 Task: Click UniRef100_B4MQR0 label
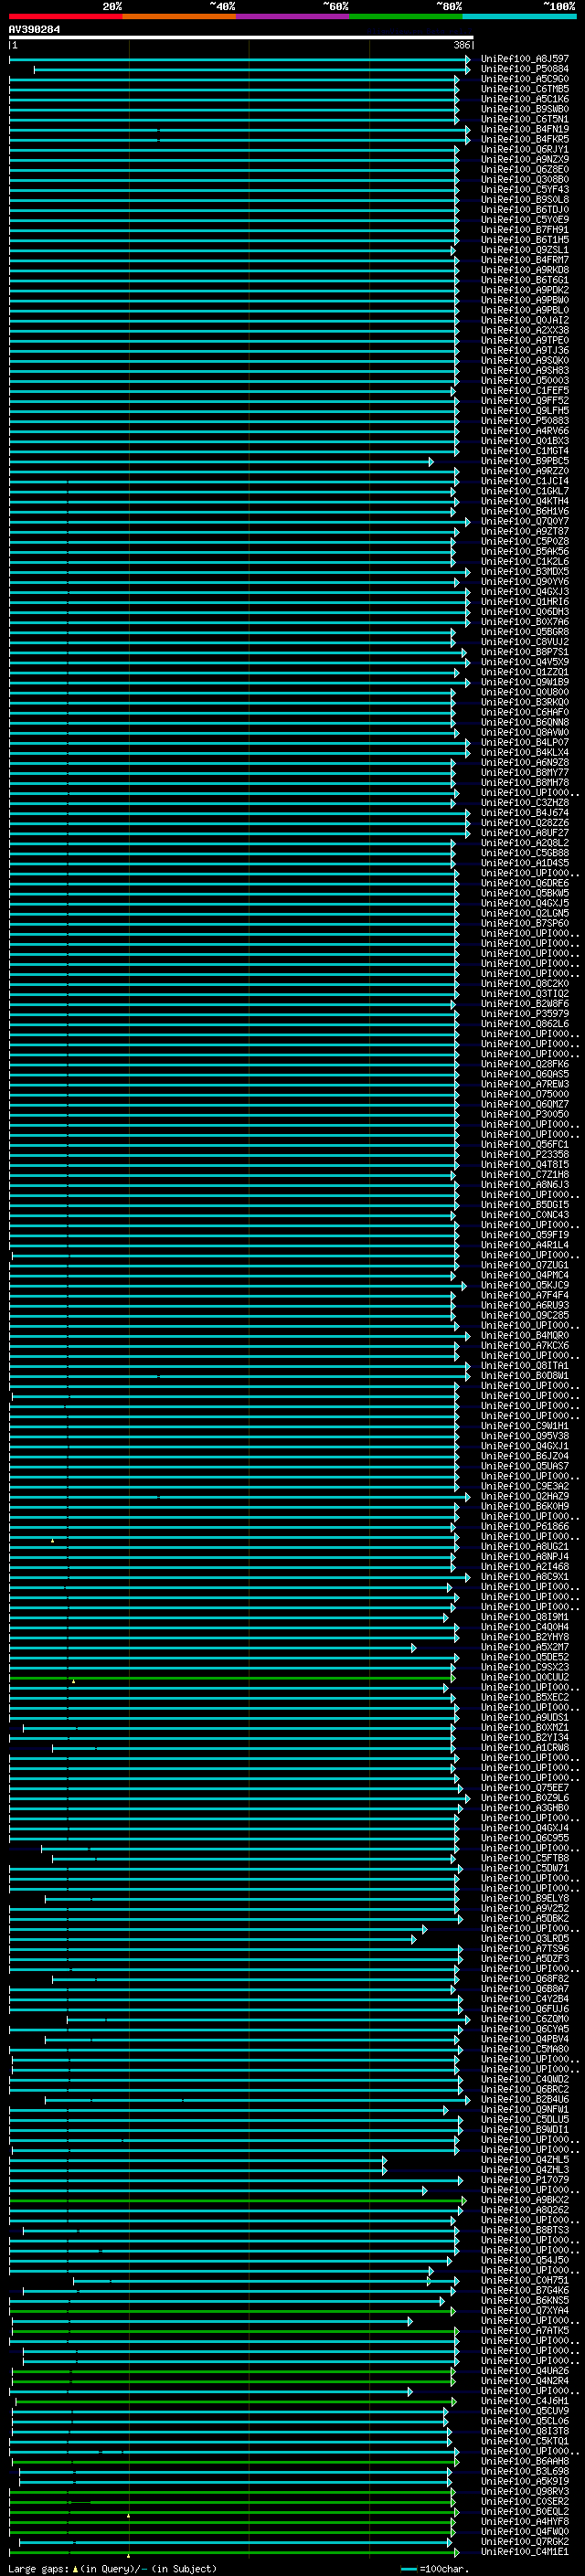point(525,1336)
